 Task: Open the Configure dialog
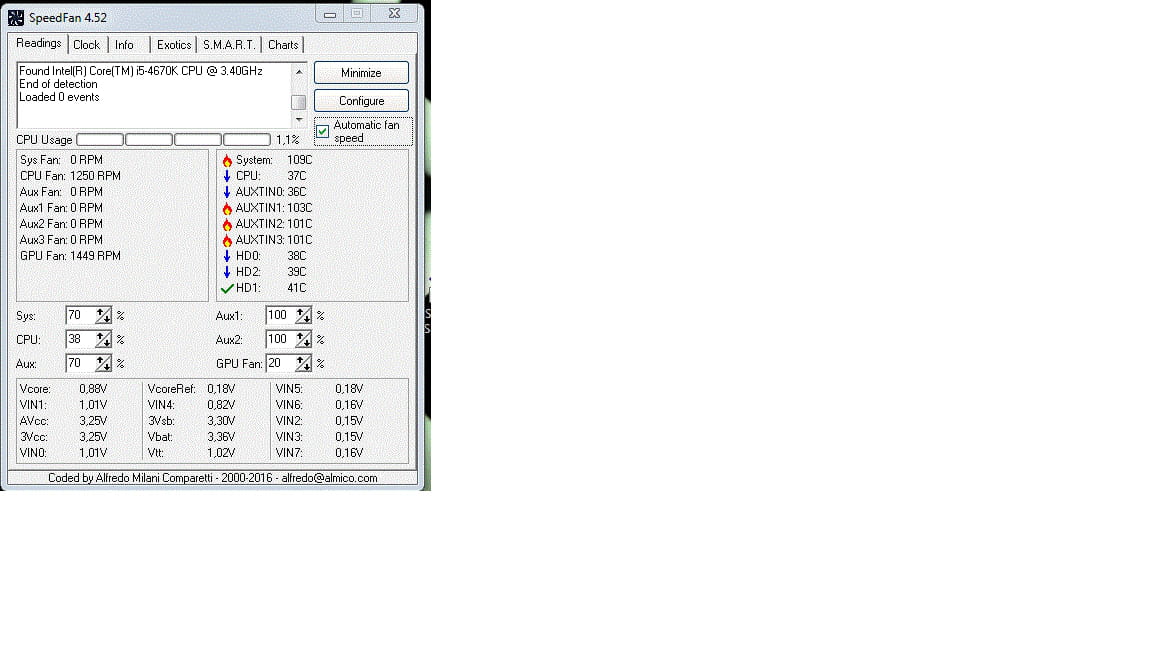point(361,101)
